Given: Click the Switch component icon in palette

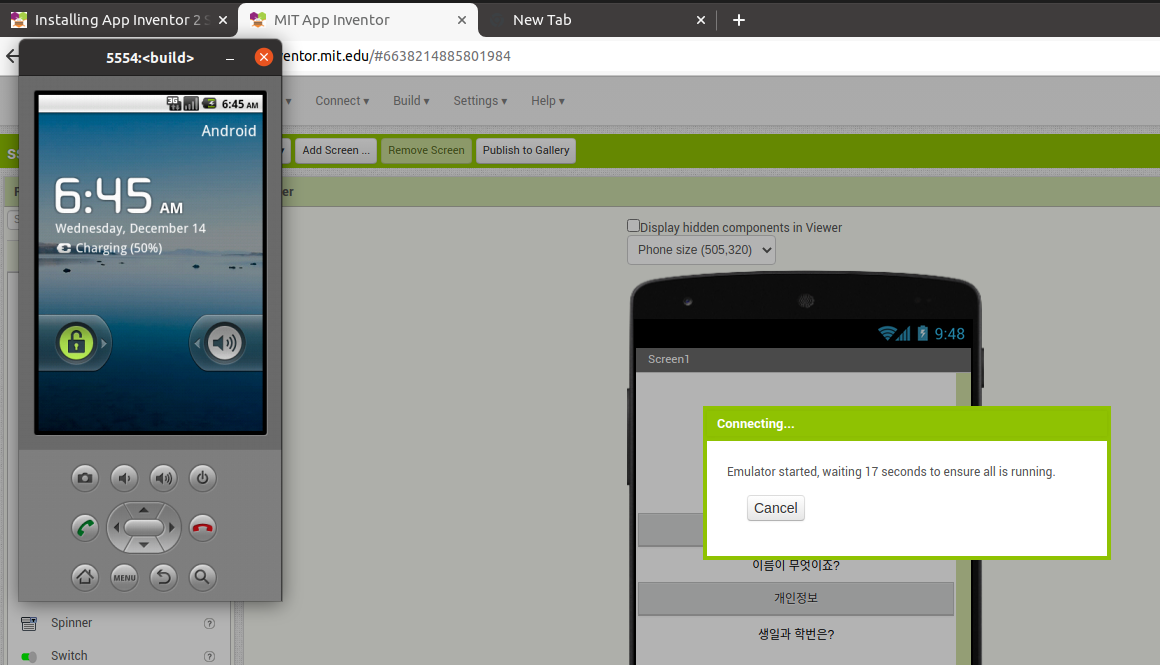Looking at the screenshot, I should 29,656.
